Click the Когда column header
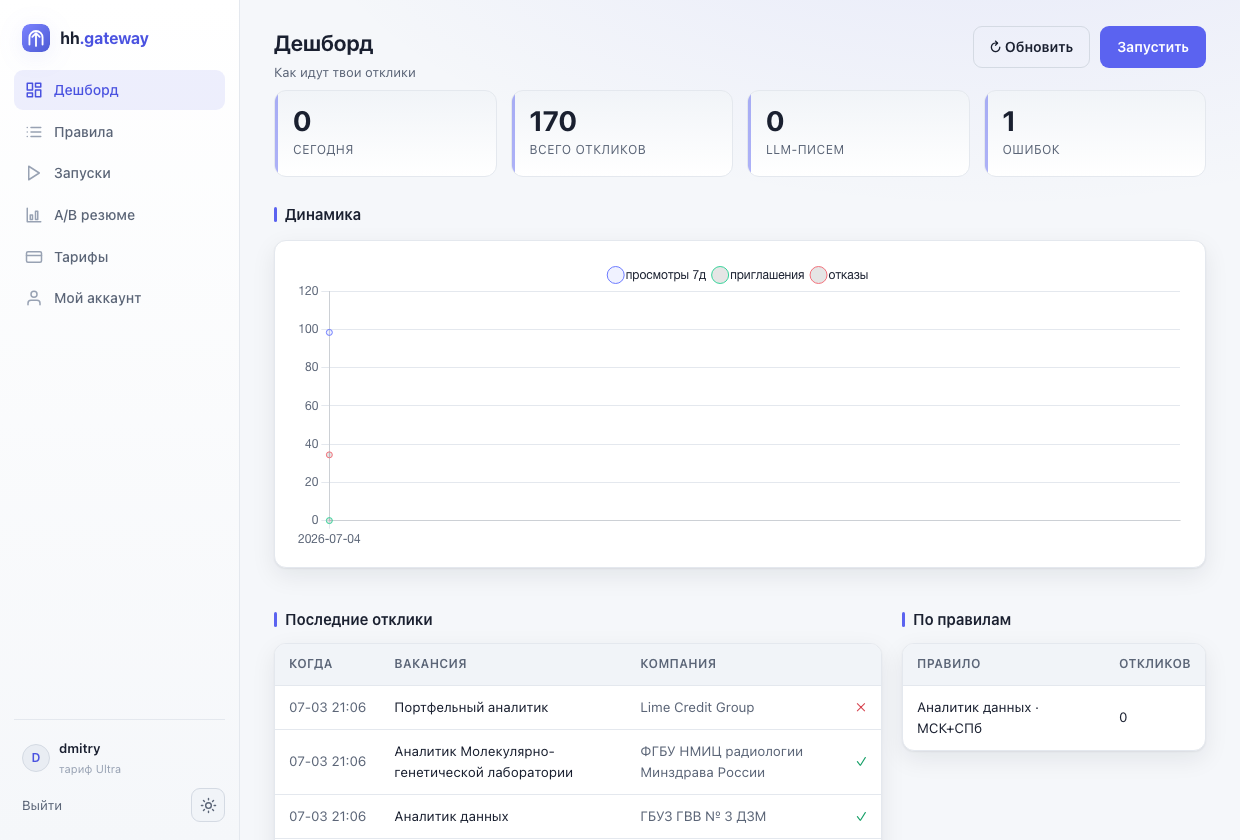The width and height of the screenshot is (1240, 840). [x=311, y=664]
